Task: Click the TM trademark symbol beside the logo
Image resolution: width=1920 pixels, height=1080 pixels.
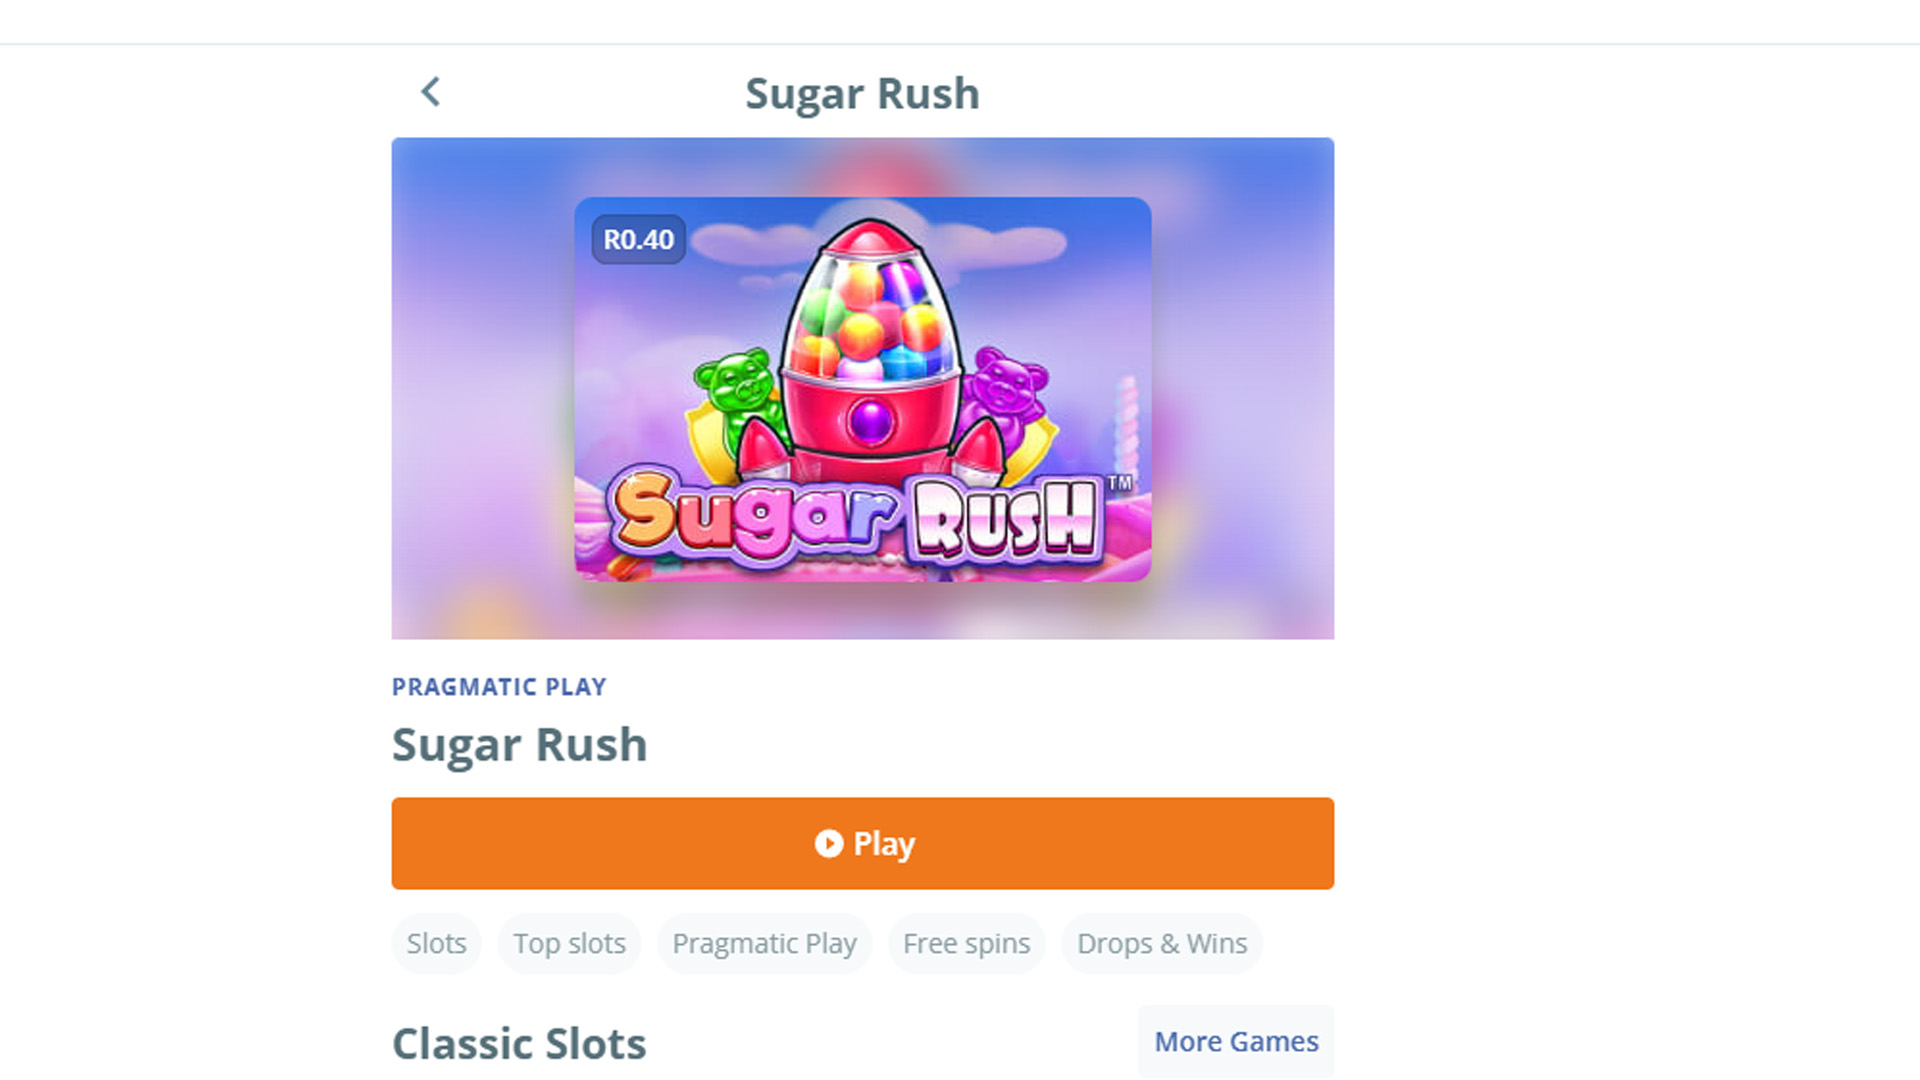Action: coord(1120,483)
